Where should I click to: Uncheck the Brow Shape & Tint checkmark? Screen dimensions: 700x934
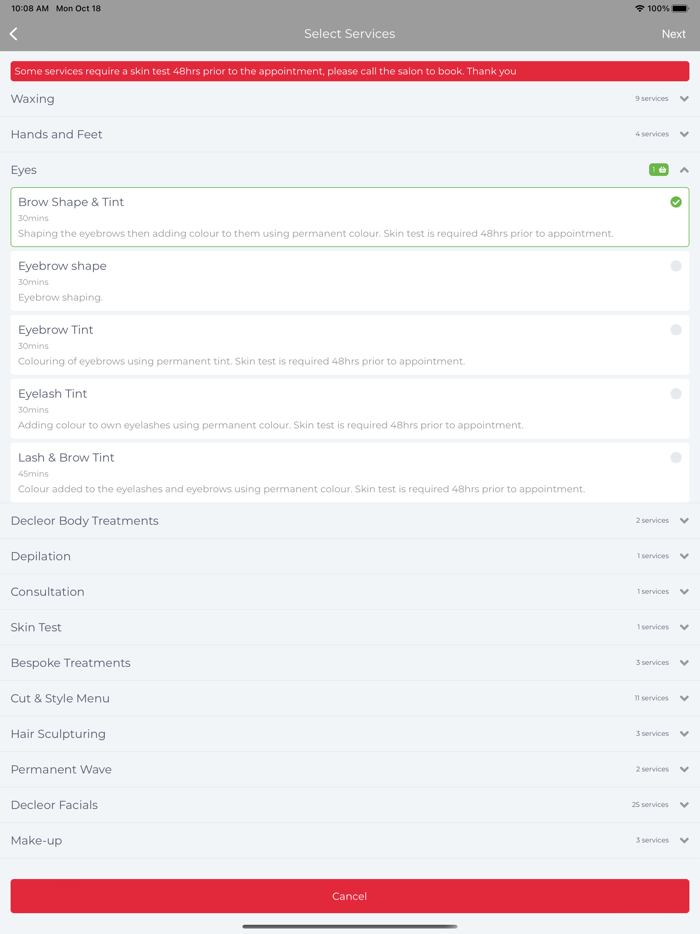click(676, 202)
